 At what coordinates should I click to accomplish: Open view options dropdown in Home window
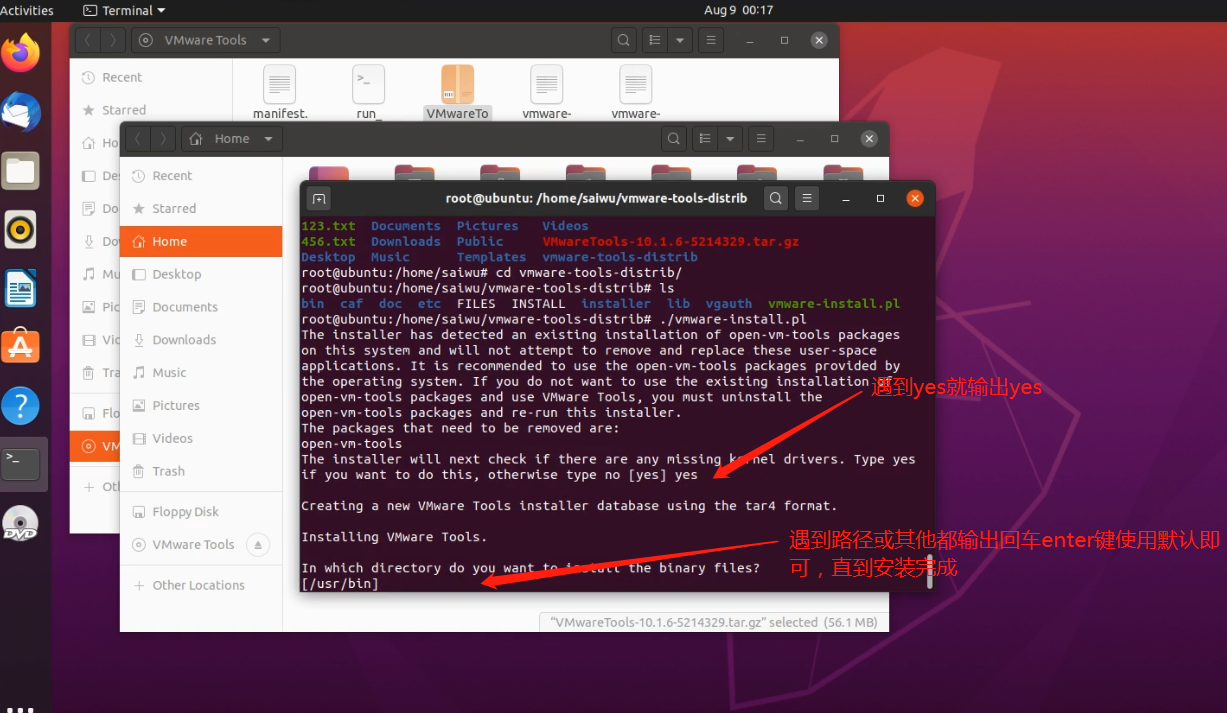point(731,139)
